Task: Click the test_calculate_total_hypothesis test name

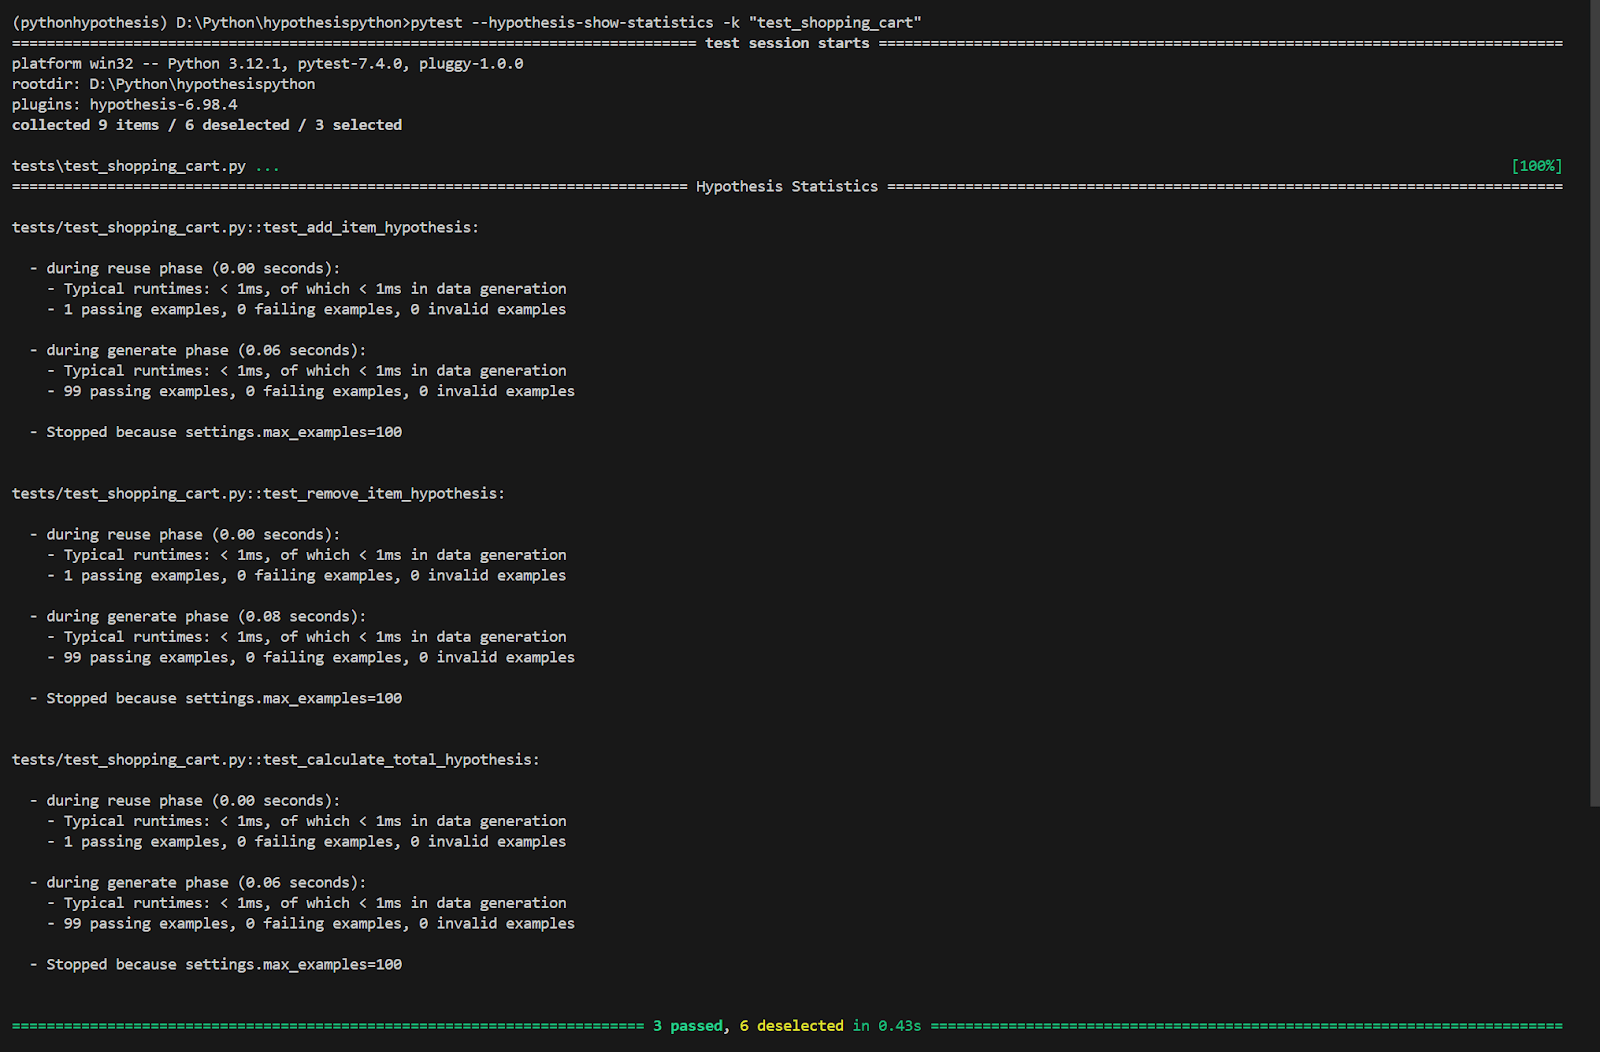Action: pyautogui.click(x=275, y=760)
